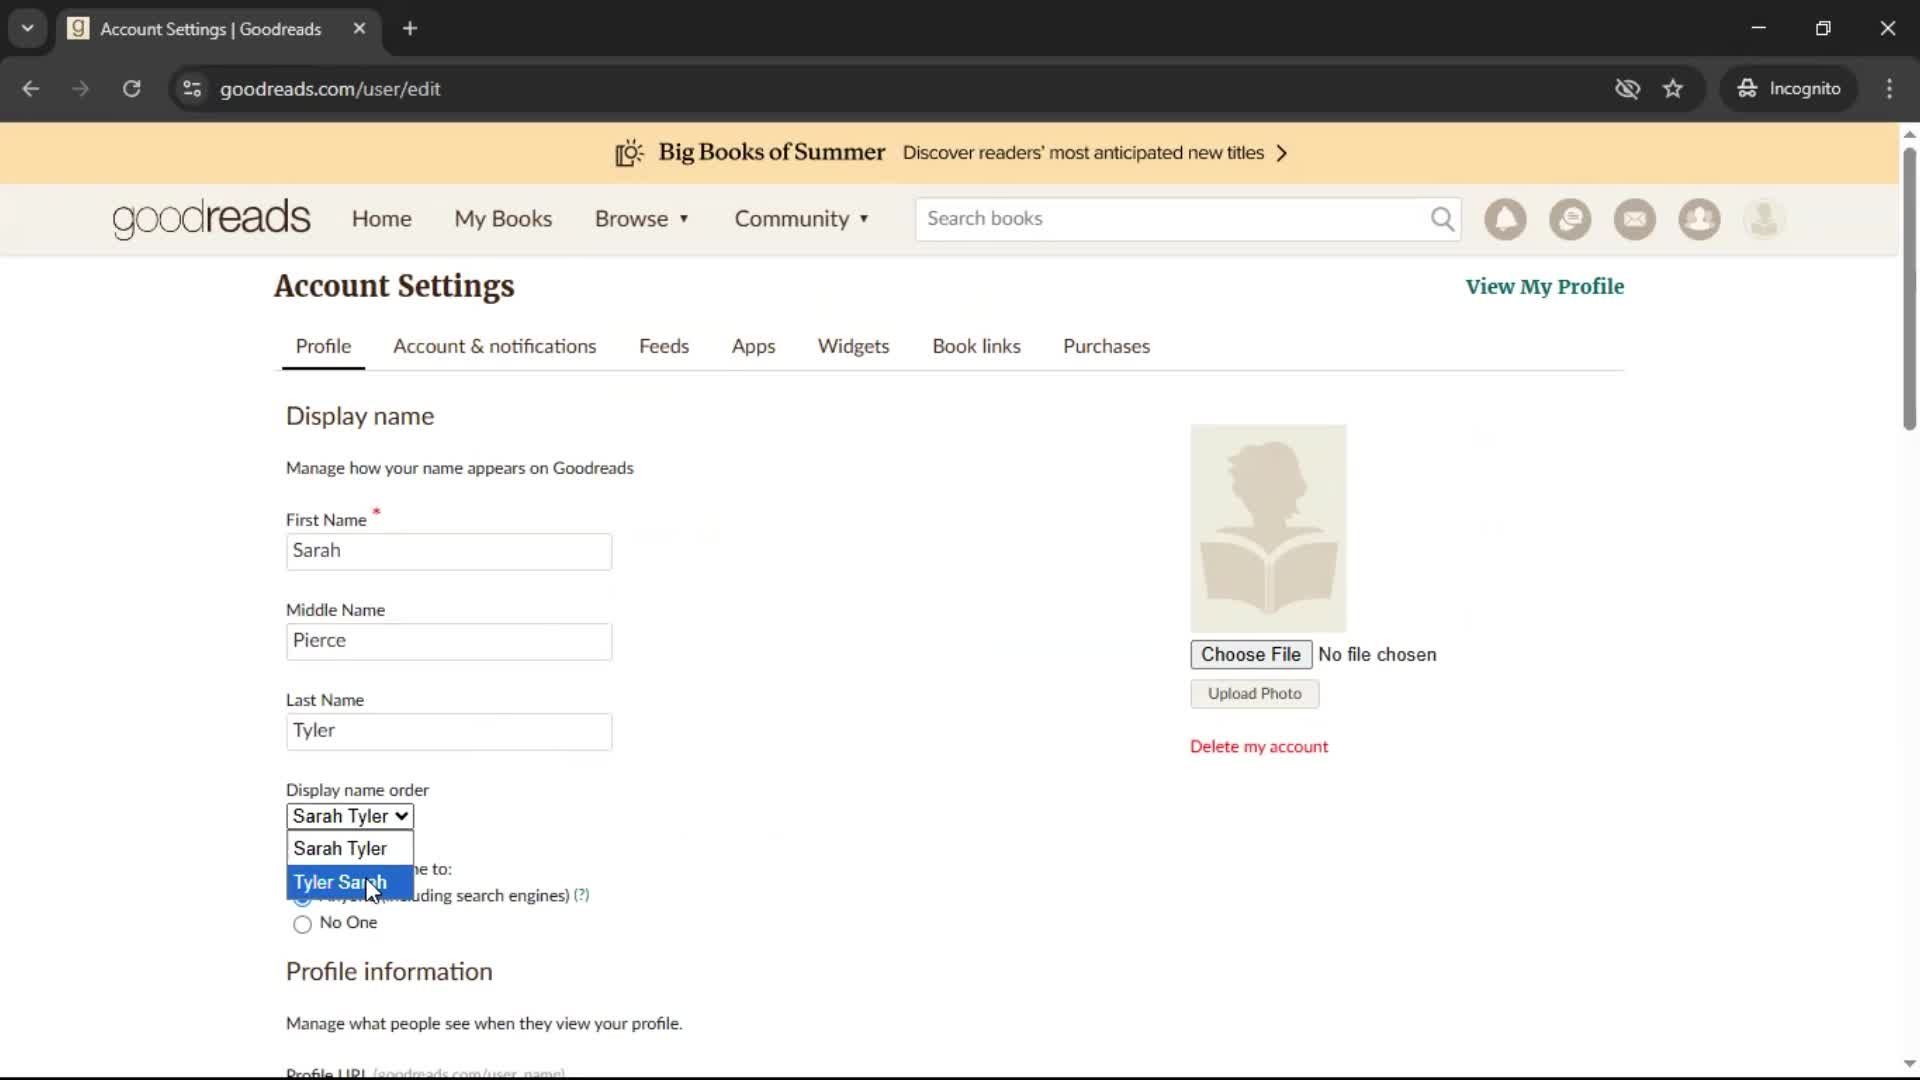Close the Account Settings browser tab
1920x1080 pixels.
tap(359, 29)
